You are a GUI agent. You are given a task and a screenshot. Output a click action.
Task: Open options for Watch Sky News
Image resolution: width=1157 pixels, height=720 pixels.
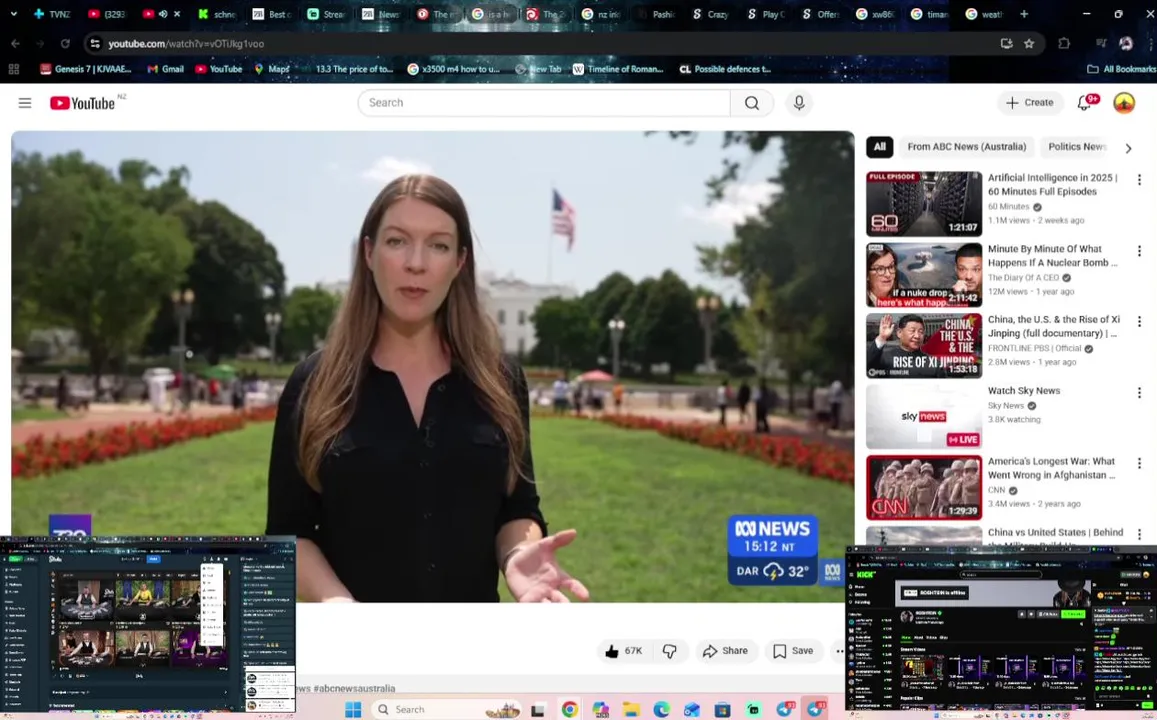1139,392
